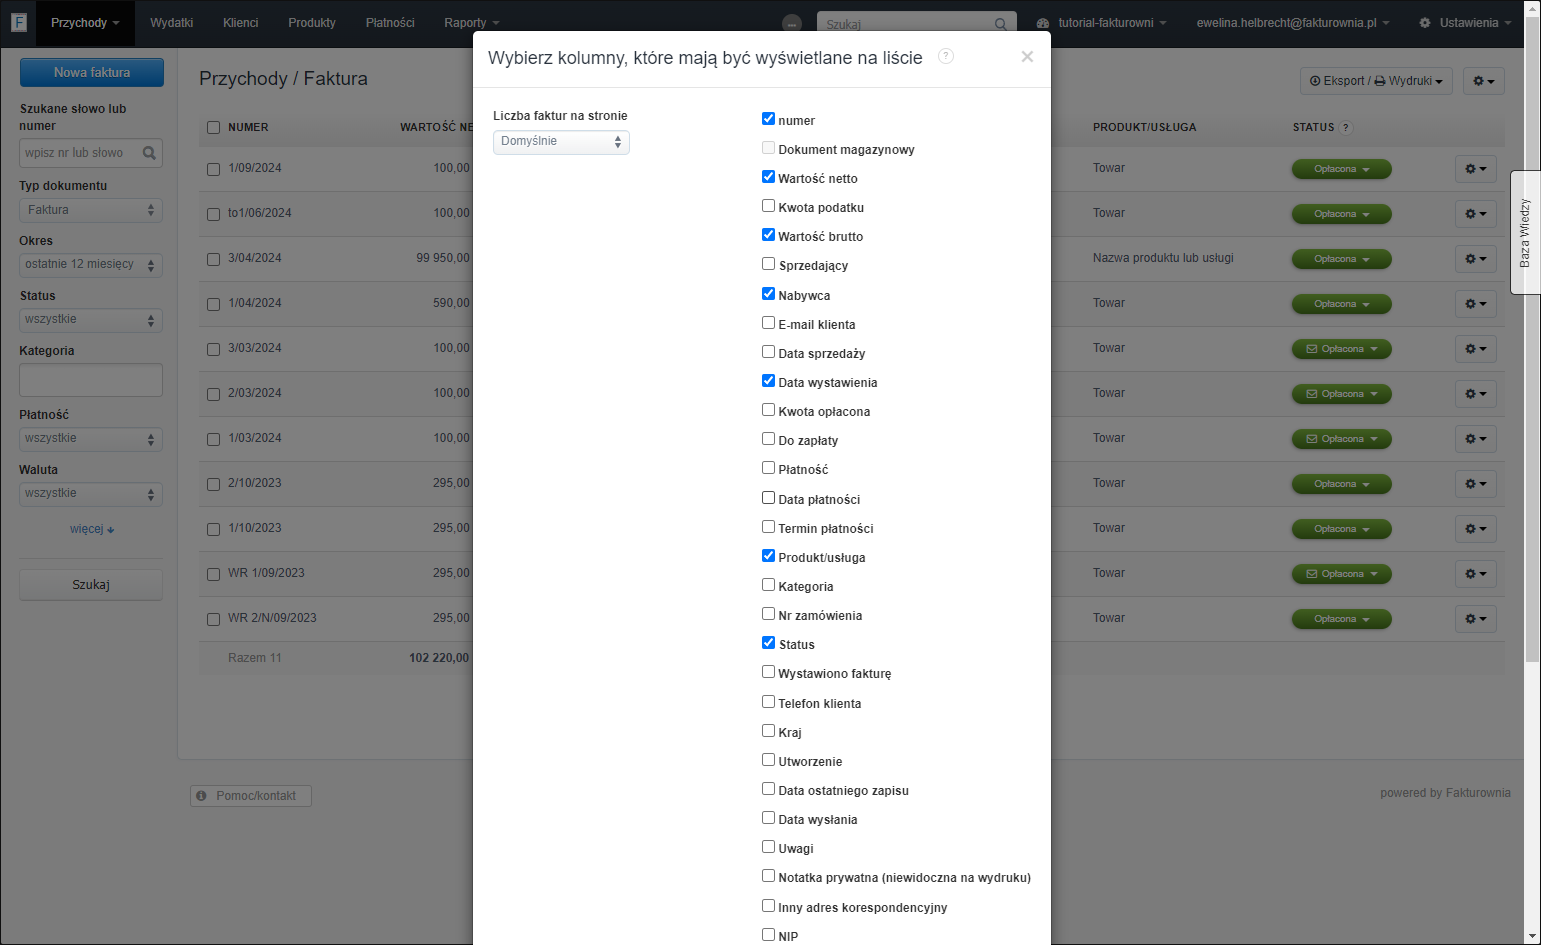Open list settings gear next to Eksport

1484,81
